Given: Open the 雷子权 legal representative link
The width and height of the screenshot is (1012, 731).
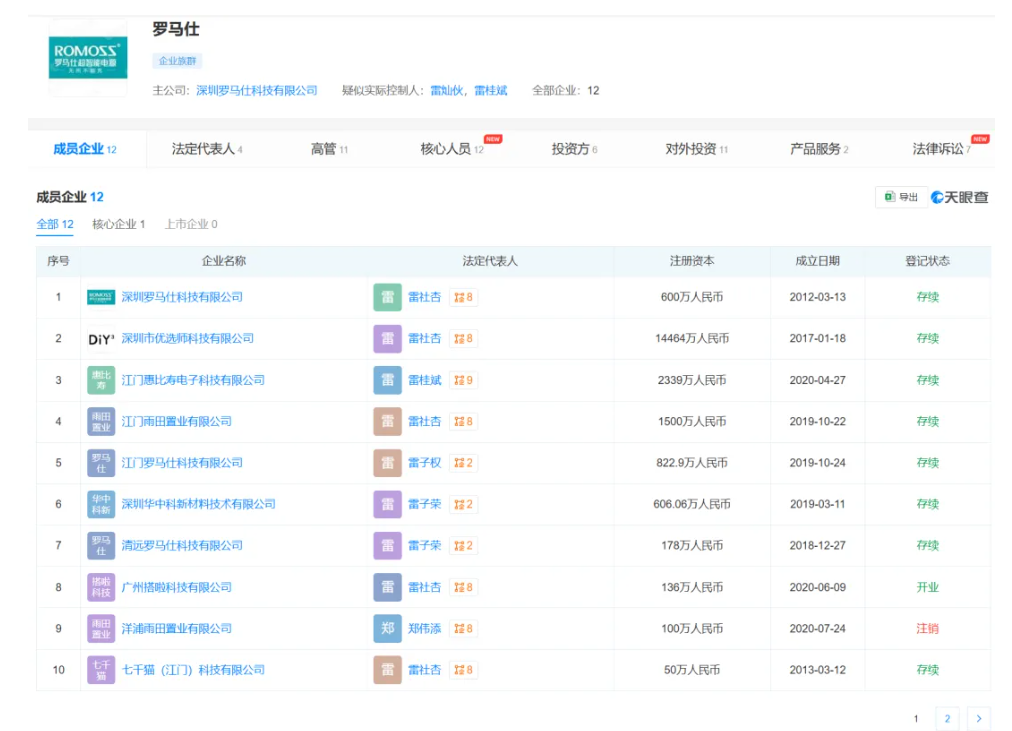Looking at the screenshot, I should [425, 463].
